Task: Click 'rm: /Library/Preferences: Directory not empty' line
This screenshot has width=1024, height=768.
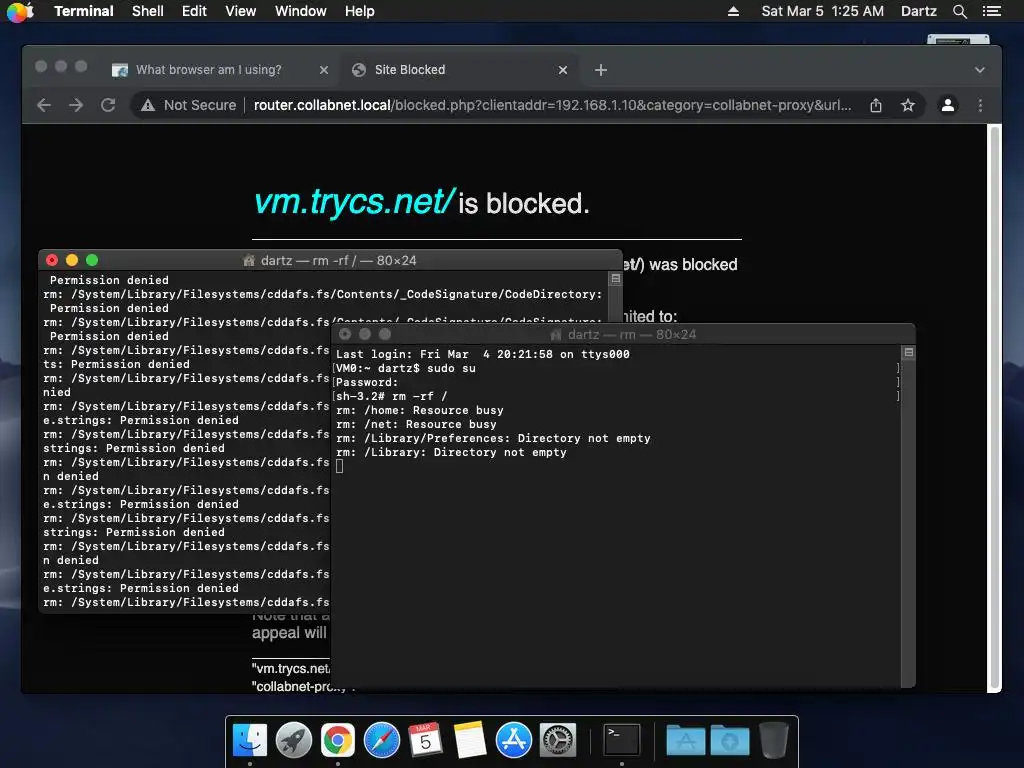Action: click(493, 438)
